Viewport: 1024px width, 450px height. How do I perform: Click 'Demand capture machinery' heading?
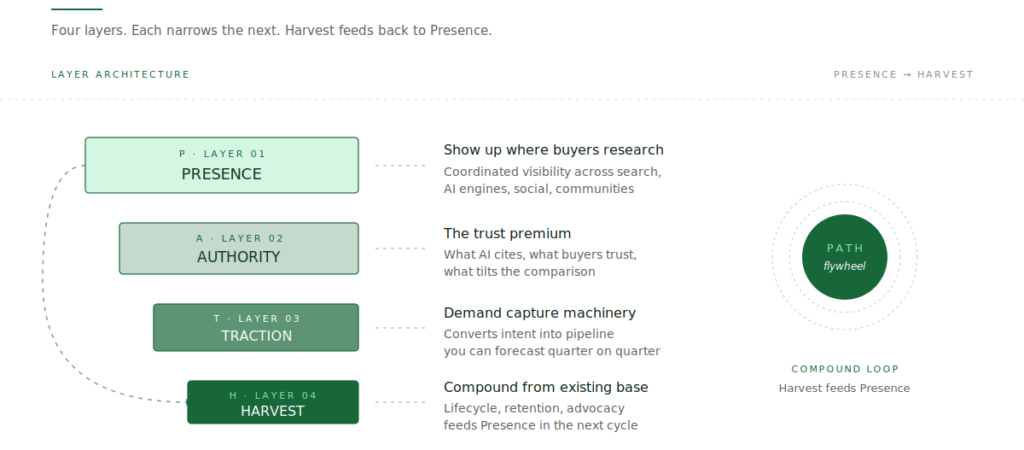pyautogui.click(x=539, y=313)
